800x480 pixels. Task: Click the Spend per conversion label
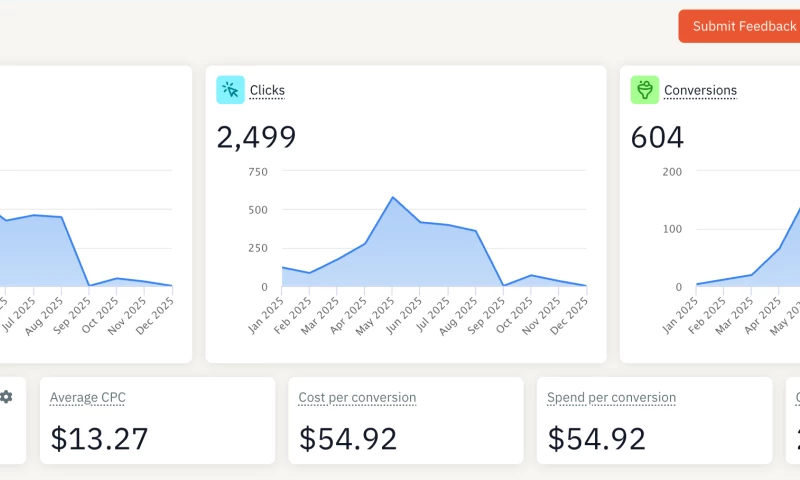coord(611,397)
